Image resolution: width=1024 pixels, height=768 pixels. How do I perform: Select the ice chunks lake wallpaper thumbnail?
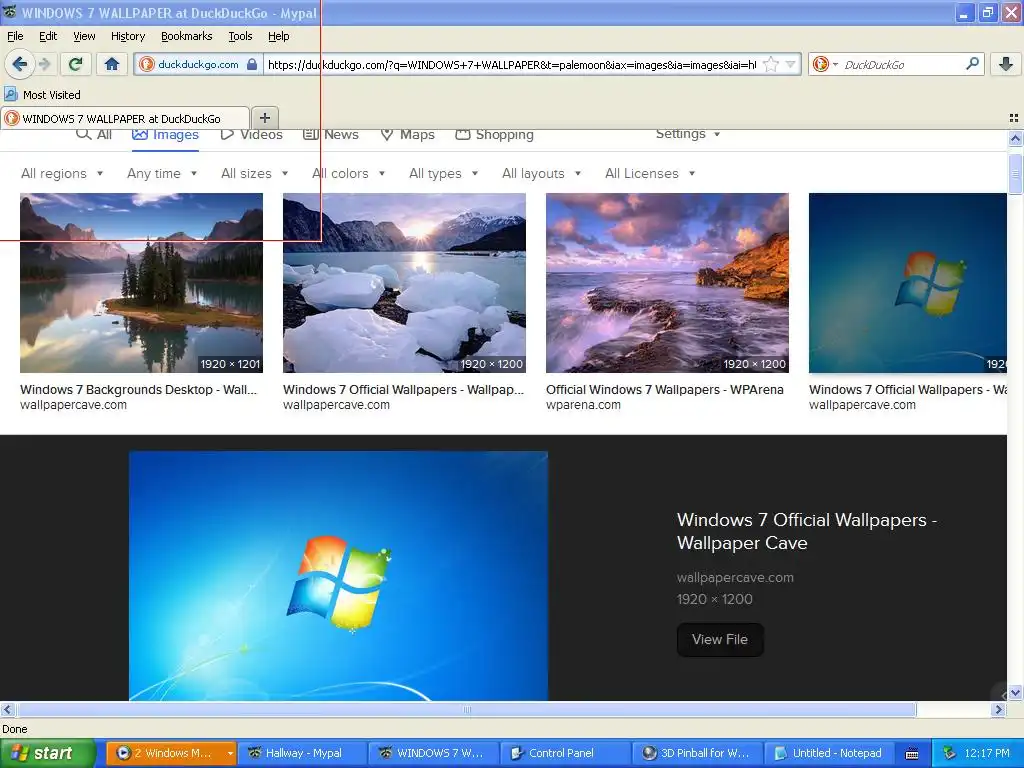[404, 283]
